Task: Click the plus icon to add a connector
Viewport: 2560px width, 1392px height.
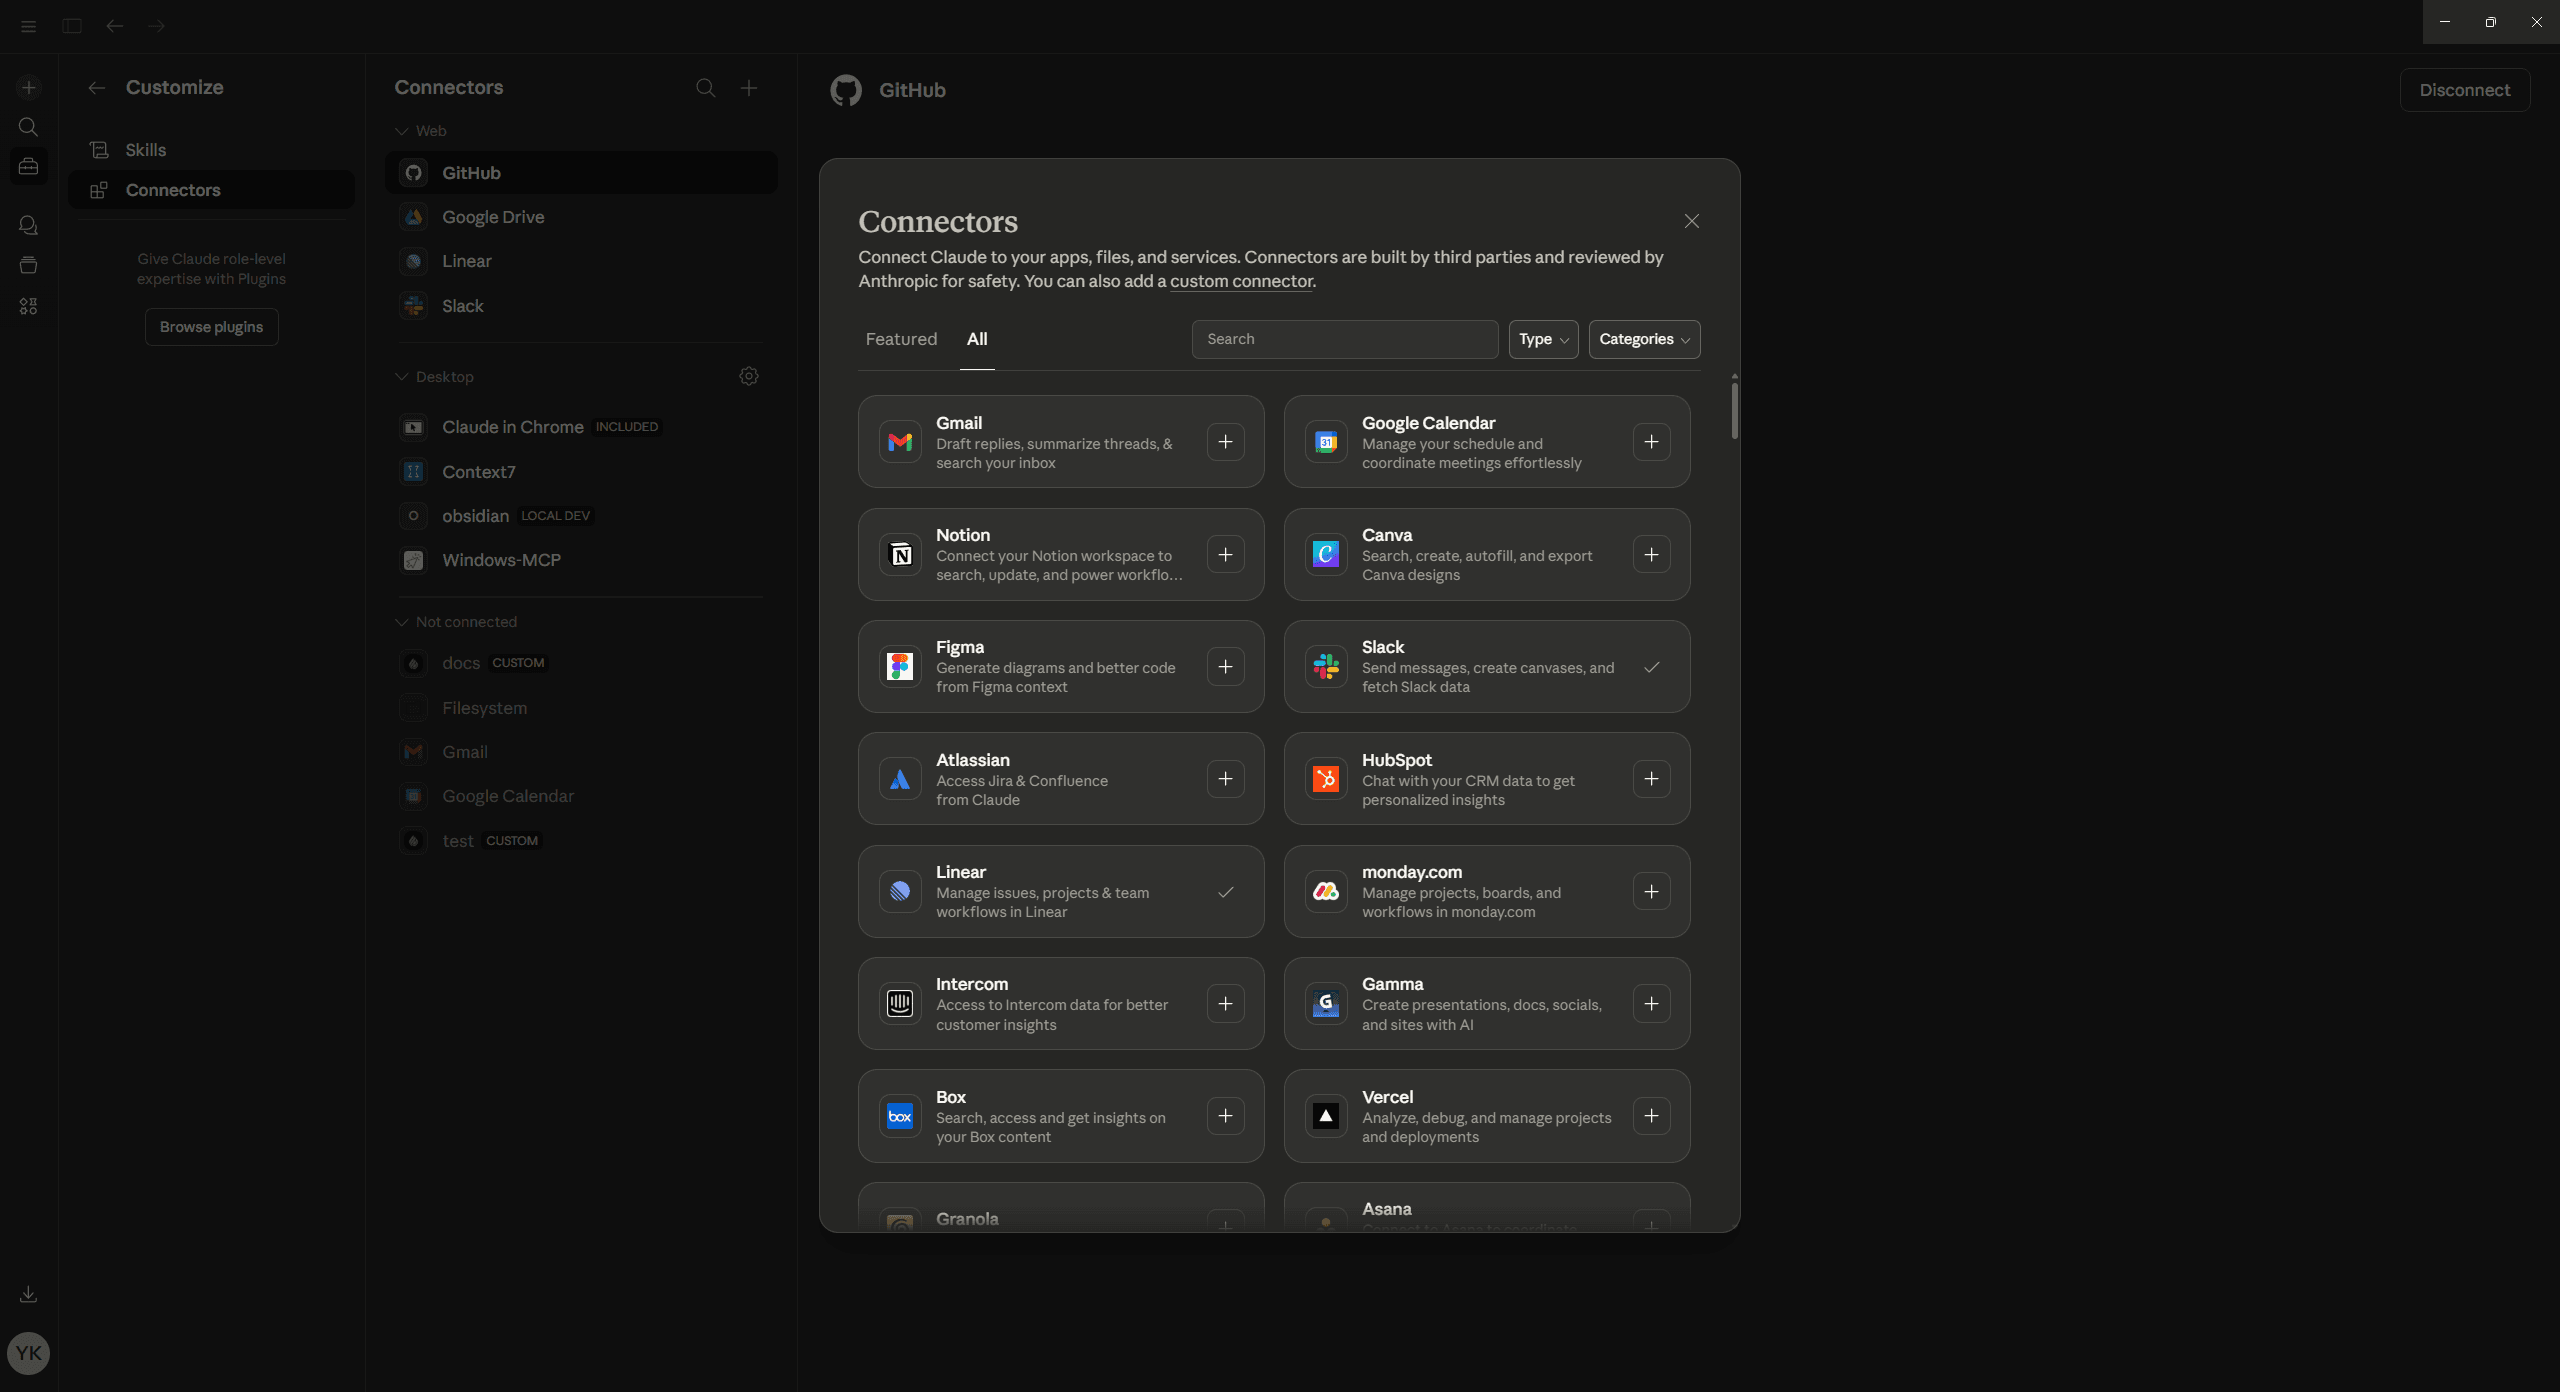Action: tap(748, 88)
